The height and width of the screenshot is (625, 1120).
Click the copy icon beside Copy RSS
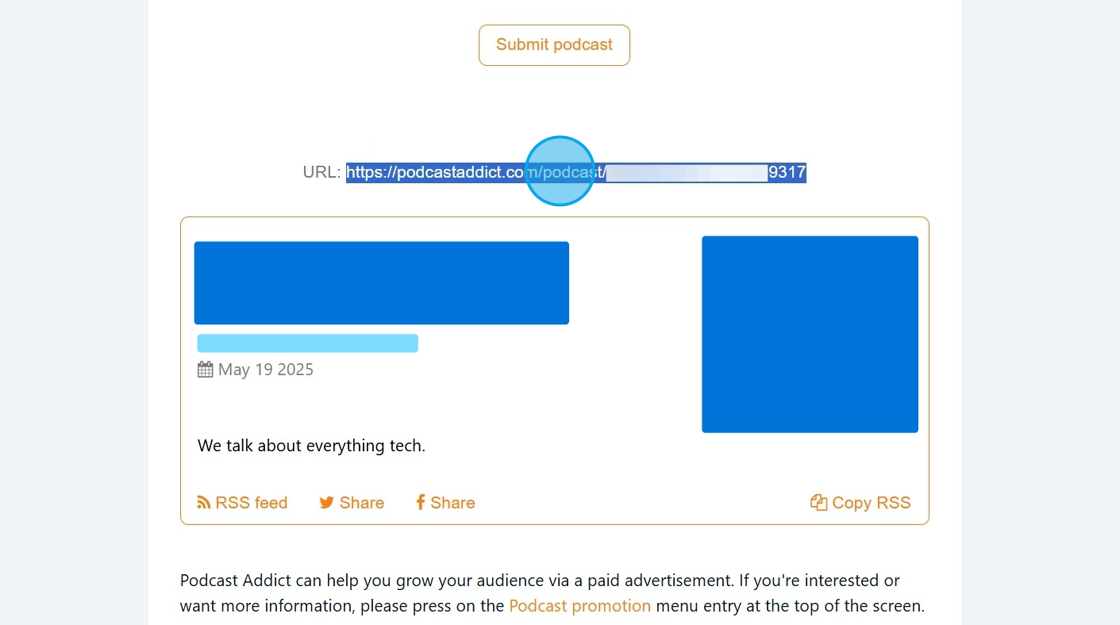point(819,503)
